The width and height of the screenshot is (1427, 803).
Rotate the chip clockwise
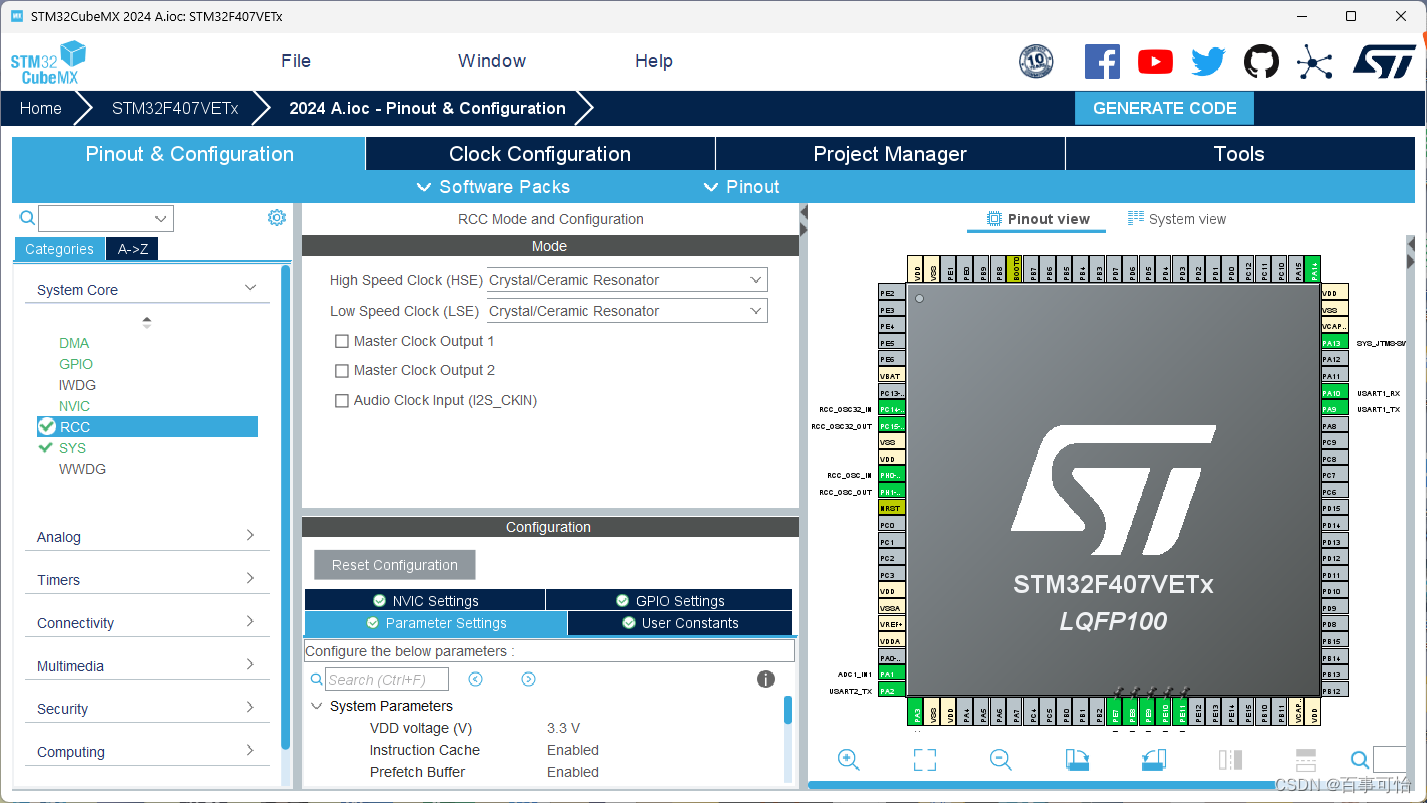coord(1076,759)
